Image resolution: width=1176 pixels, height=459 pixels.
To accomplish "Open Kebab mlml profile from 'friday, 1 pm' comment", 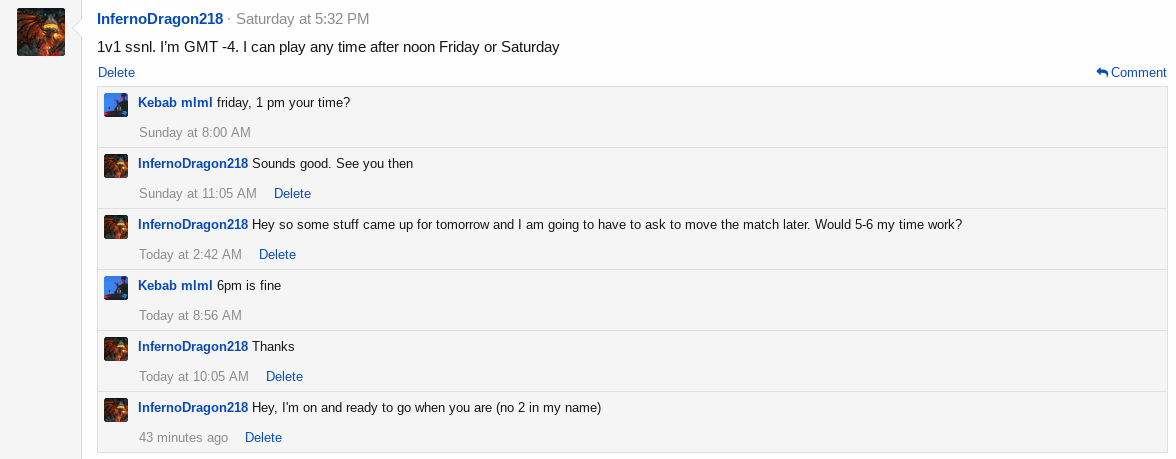I will pos(175,102).
